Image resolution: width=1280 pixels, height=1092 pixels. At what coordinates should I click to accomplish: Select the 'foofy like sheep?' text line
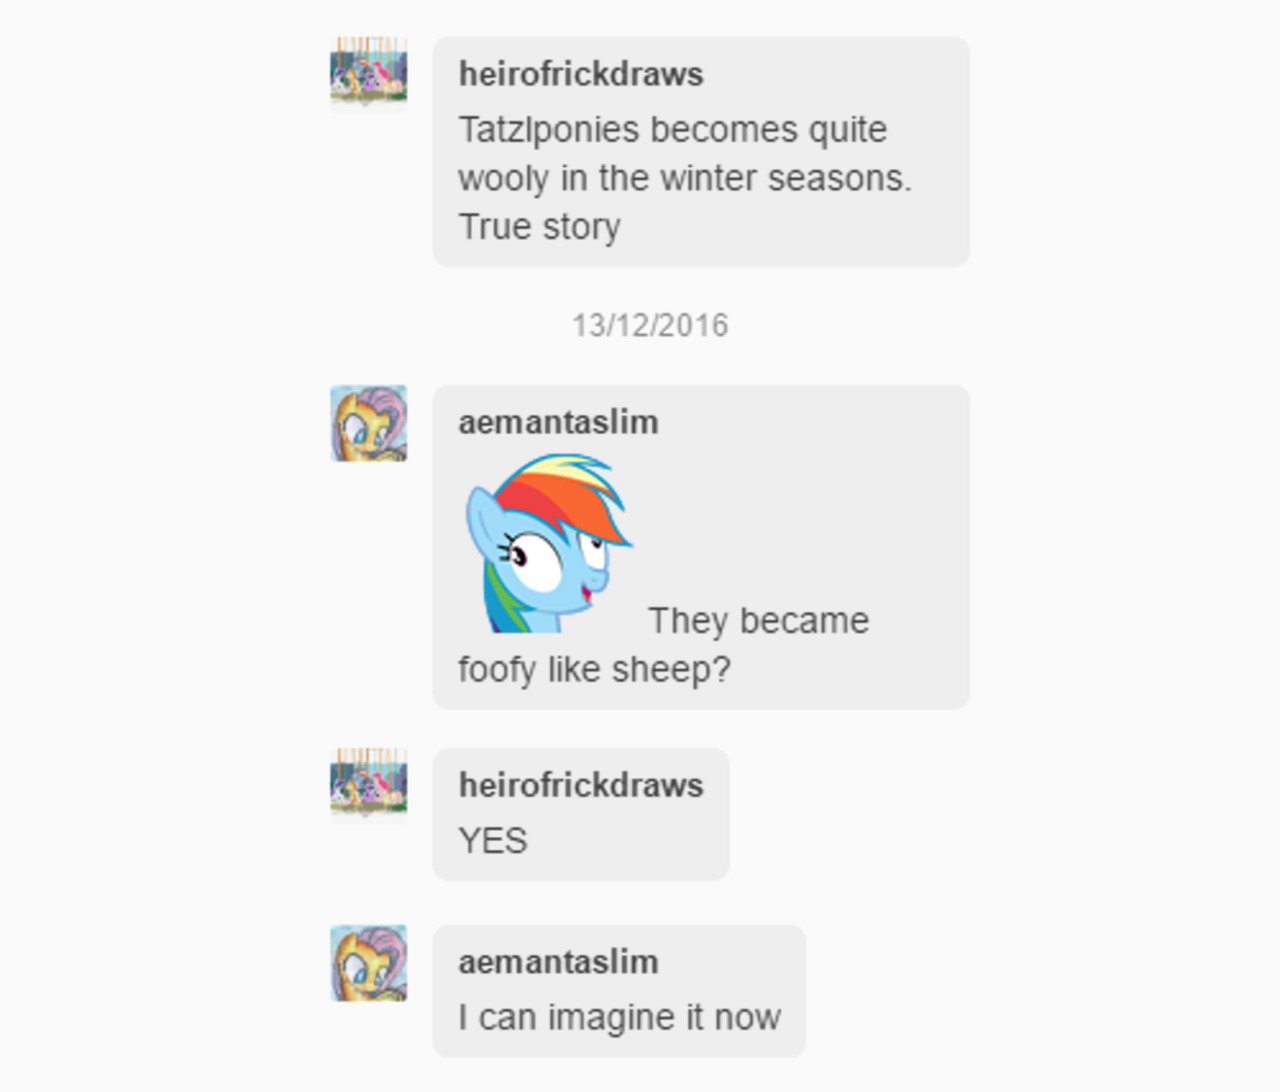[594, 669]
